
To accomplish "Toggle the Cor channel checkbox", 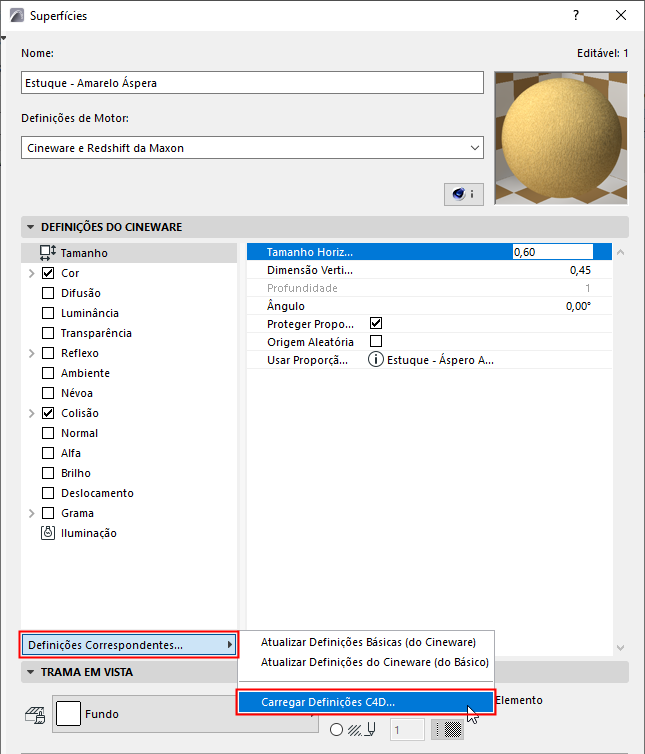I will (x=48, y=273).
